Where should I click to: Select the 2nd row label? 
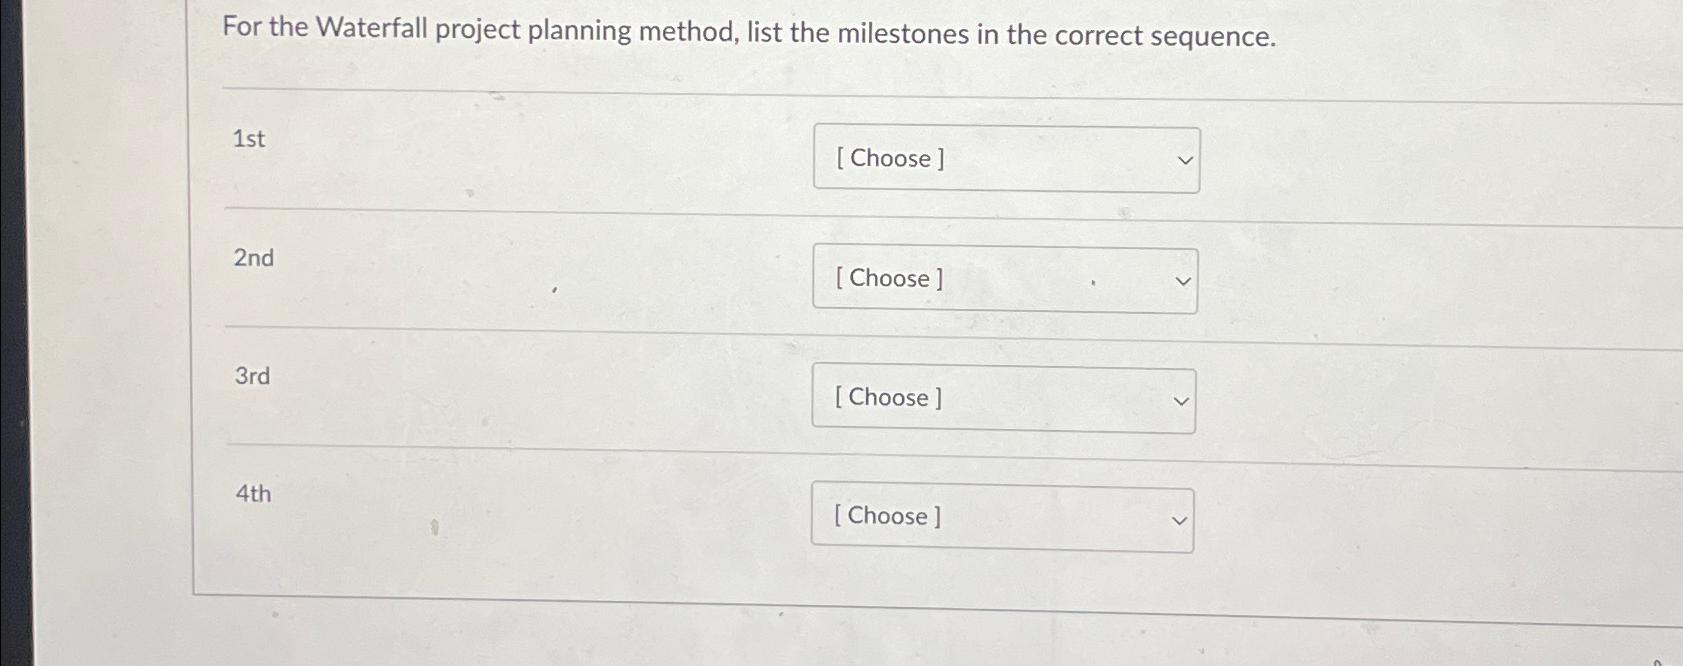[x=252, y=258]
